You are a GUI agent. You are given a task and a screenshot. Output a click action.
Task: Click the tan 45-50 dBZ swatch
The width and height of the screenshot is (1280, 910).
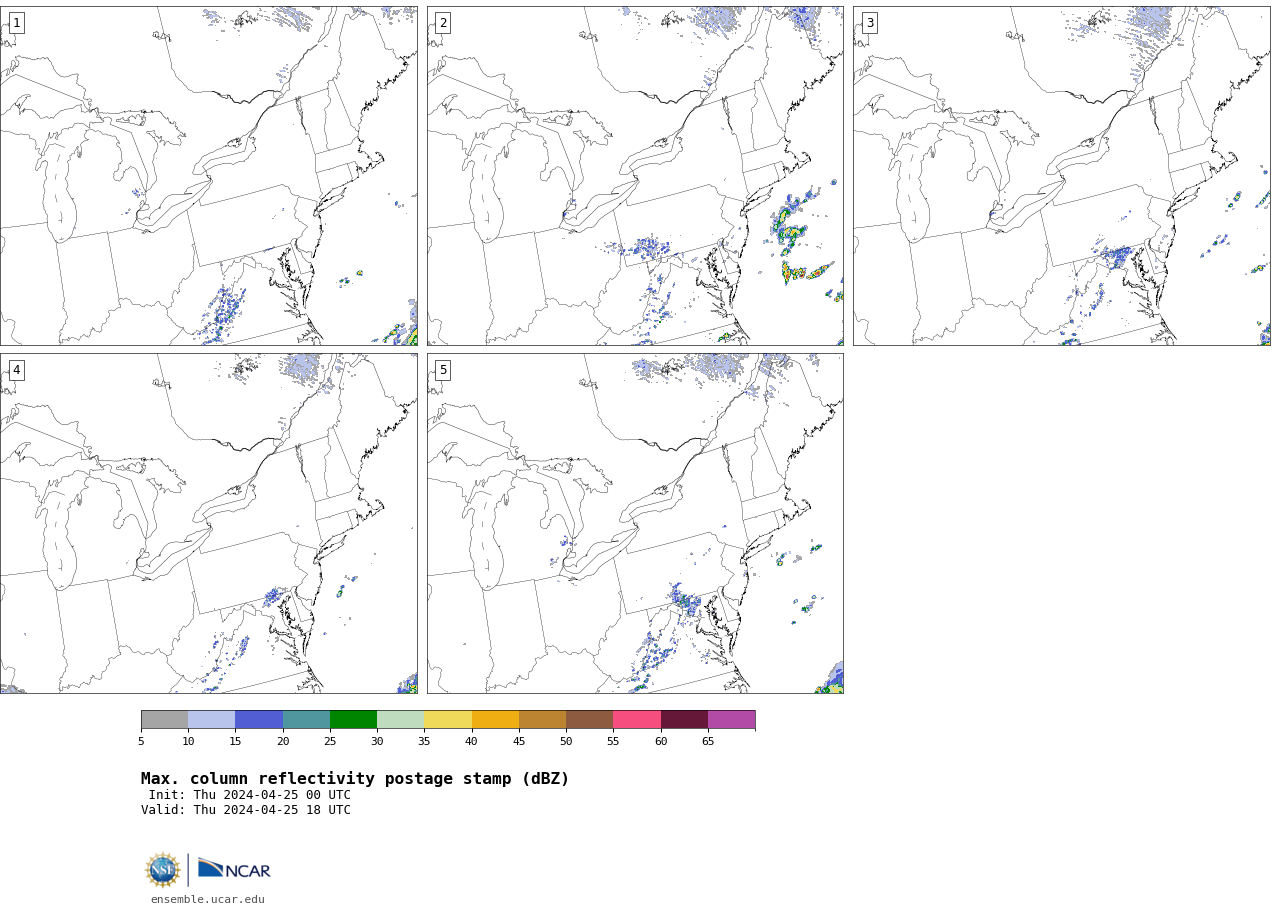(x=542, y=720)
